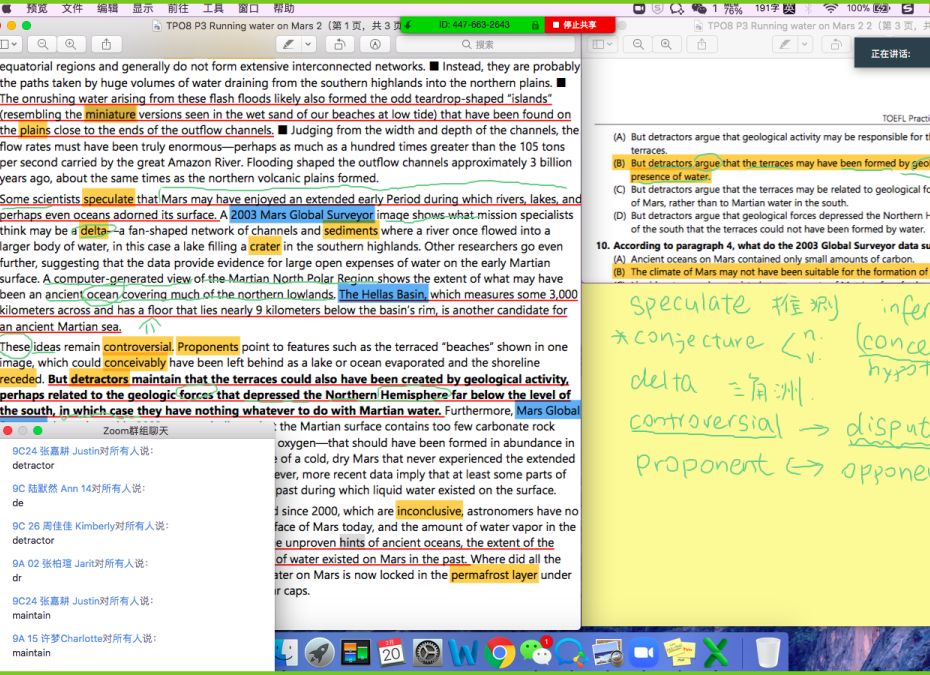
Task: Open highlight color dropdown arrow in right Preview
Action: pos(804,44)
